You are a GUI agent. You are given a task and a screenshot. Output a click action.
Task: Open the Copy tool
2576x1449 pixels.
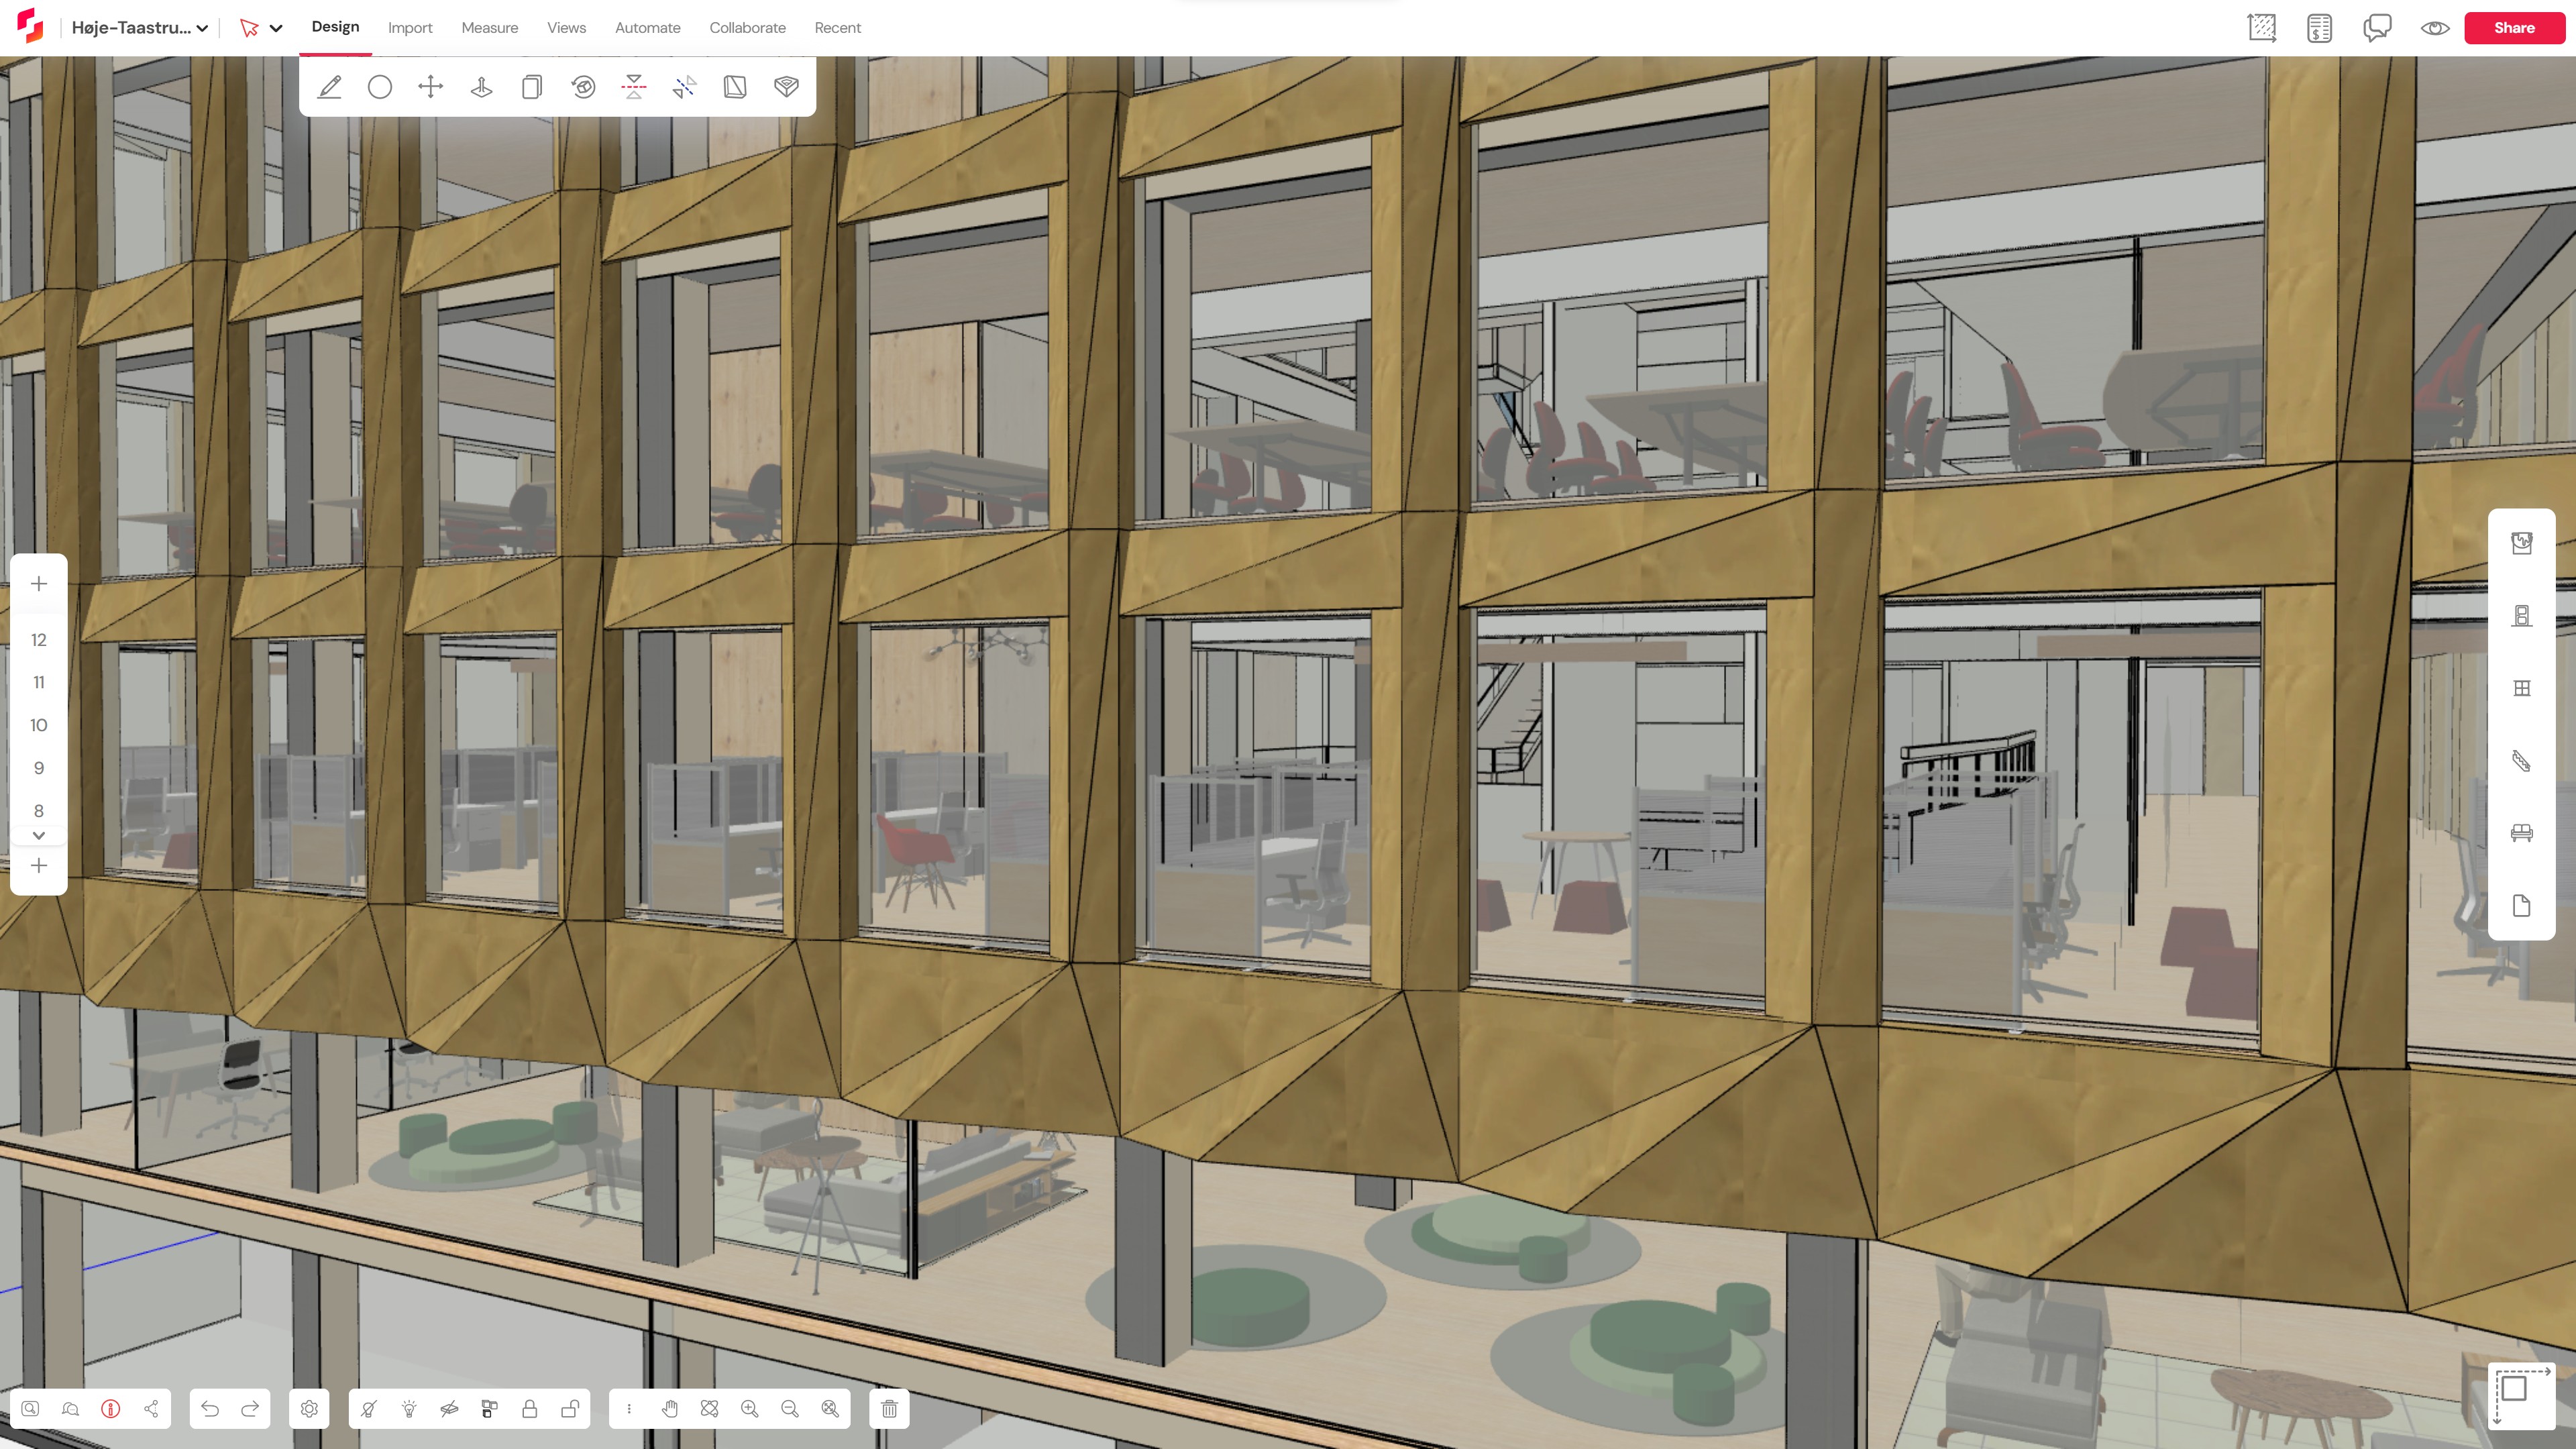click(531, 88)
